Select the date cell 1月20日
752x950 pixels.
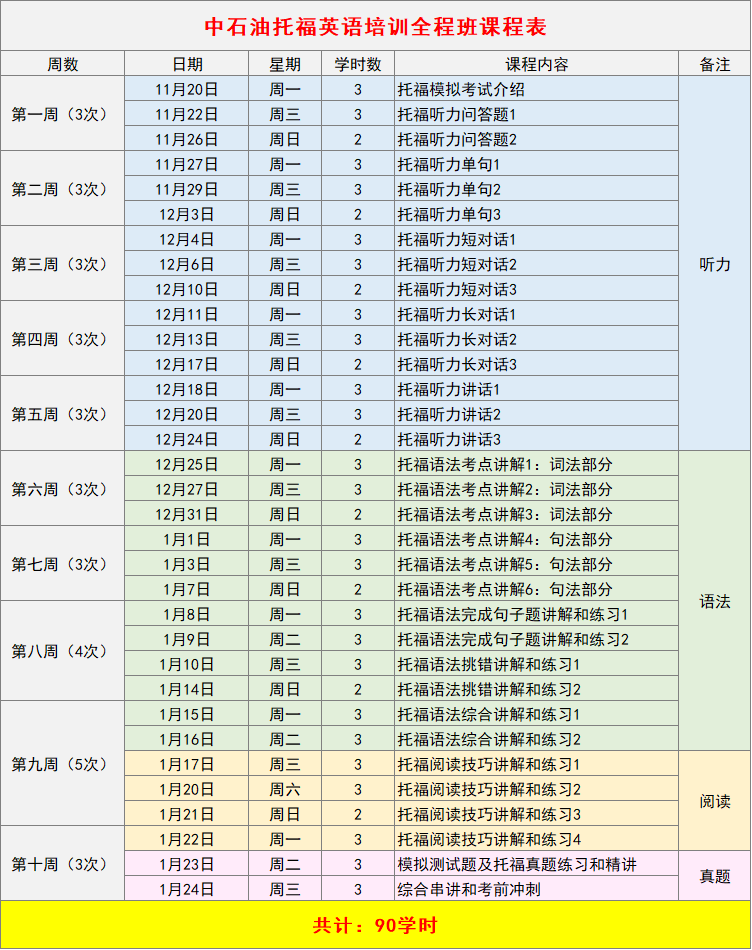point(187,789)
